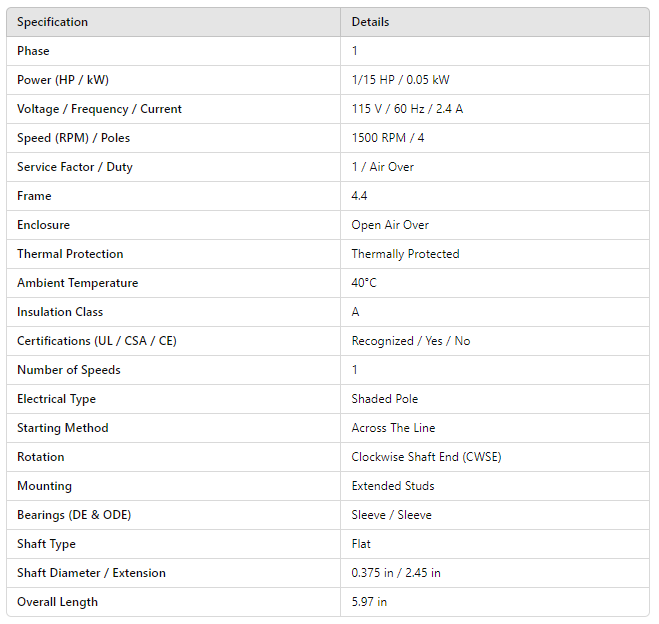Click the Frame value 4.4
The height and width of the screenshot is (624, 659).
point(359,196)
